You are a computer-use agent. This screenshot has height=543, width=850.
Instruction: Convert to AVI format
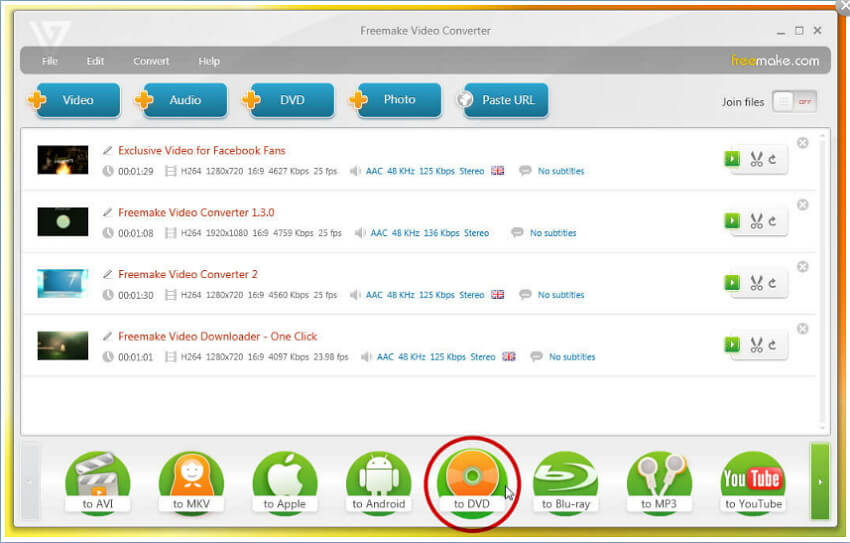coord(98,482)
